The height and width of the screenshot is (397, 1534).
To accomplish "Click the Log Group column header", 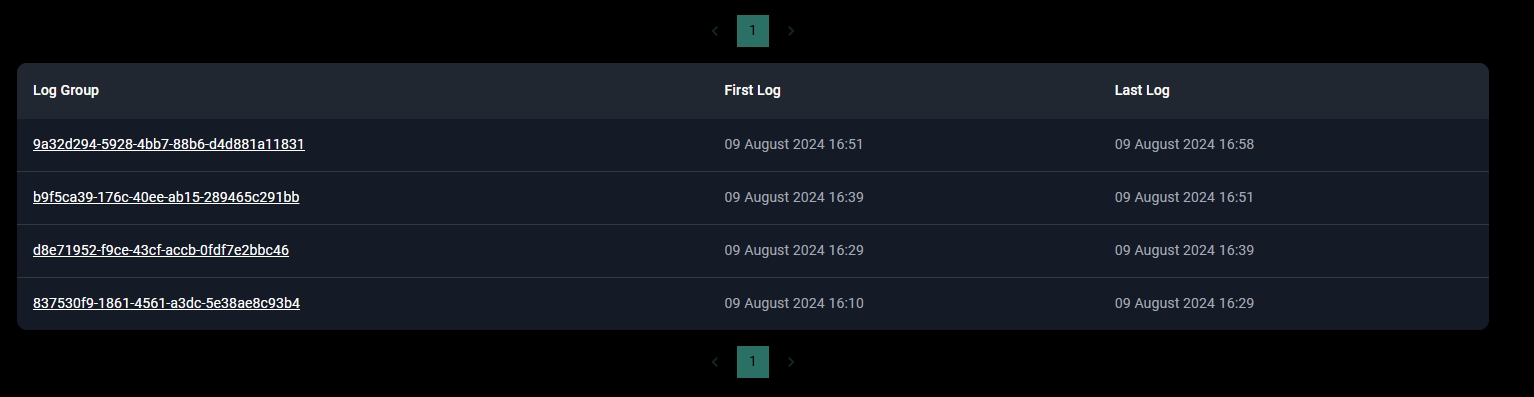I will tap(66, 90).
